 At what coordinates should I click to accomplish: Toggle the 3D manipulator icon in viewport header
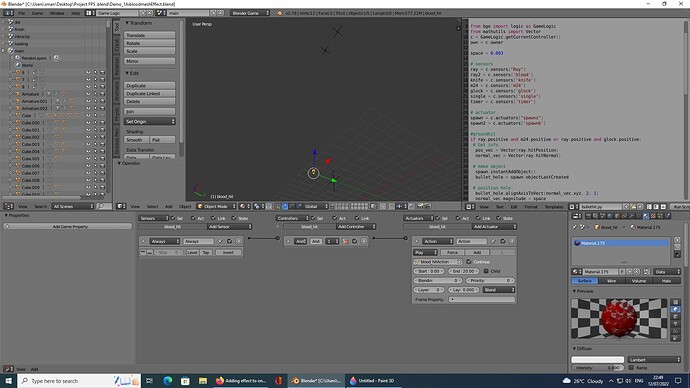coord(277,206)
